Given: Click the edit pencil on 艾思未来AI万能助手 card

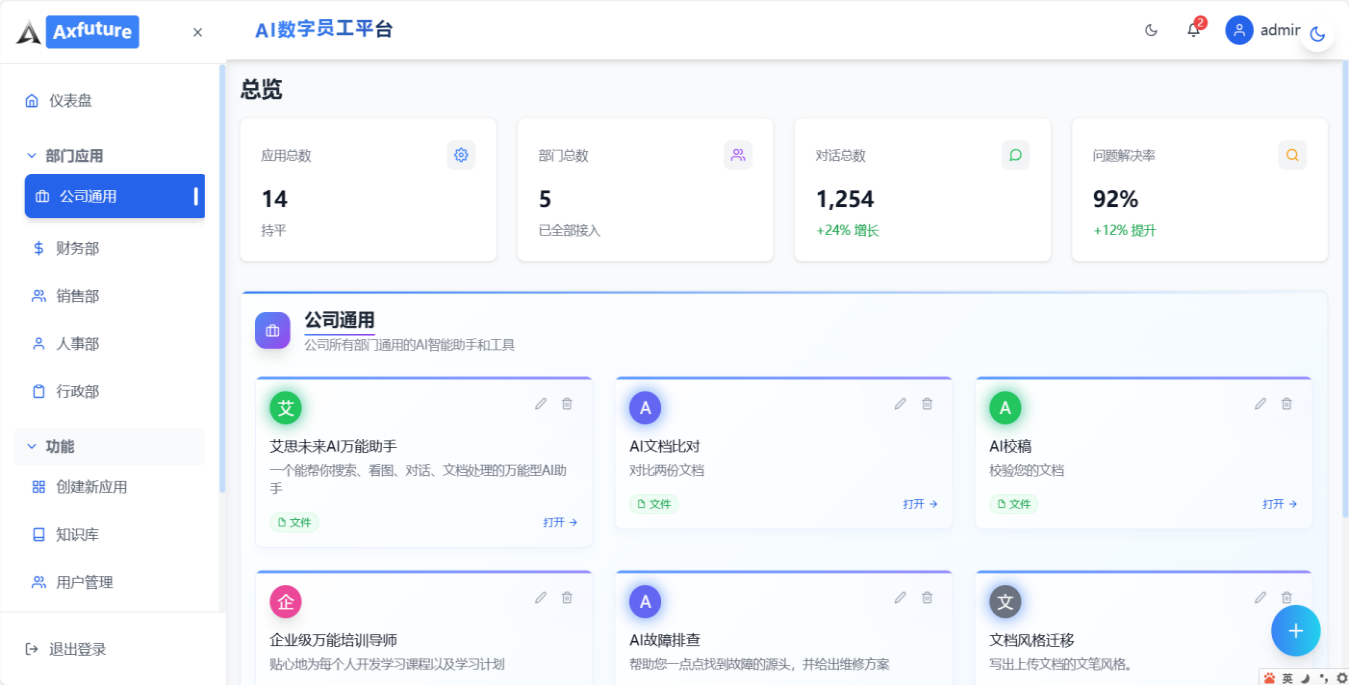Looking at the screenshot, I should (541, 403).
